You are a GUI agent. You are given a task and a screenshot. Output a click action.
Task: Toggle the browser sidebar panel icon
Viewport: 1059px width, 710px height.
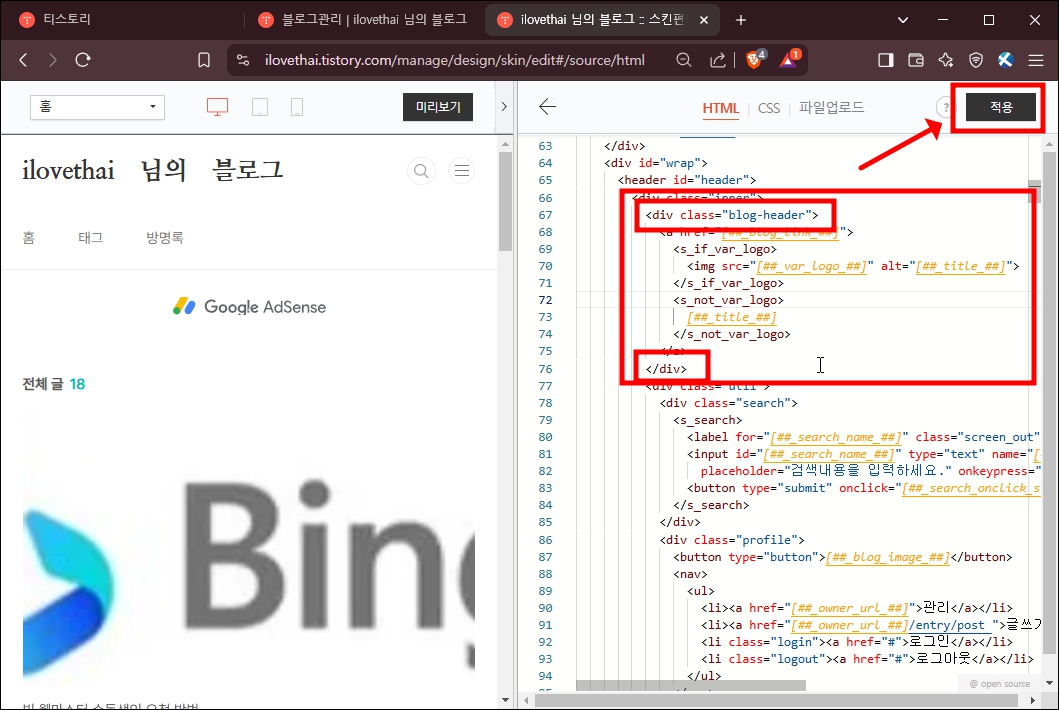point(884,59)
